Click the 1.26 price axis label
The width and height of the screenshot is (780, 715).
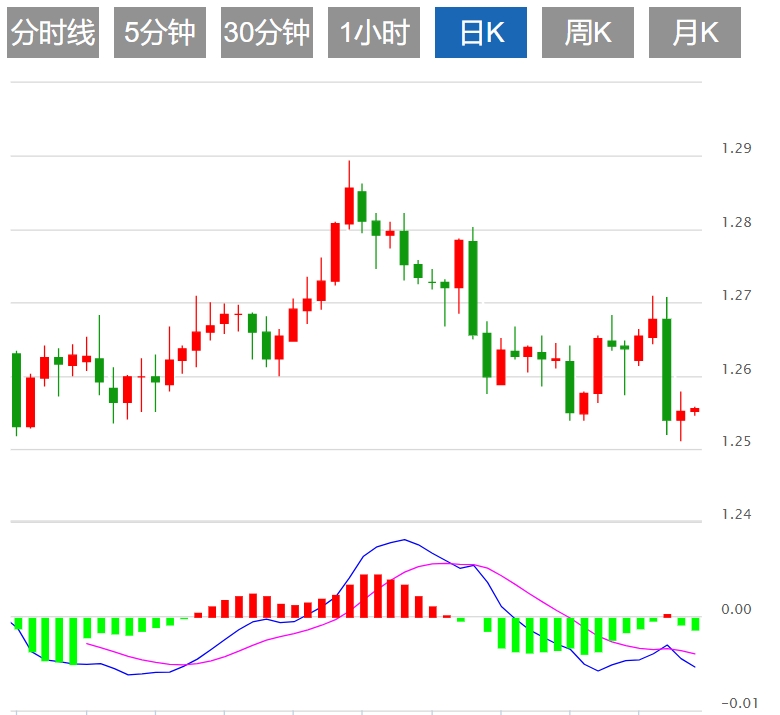coord(736,369)
